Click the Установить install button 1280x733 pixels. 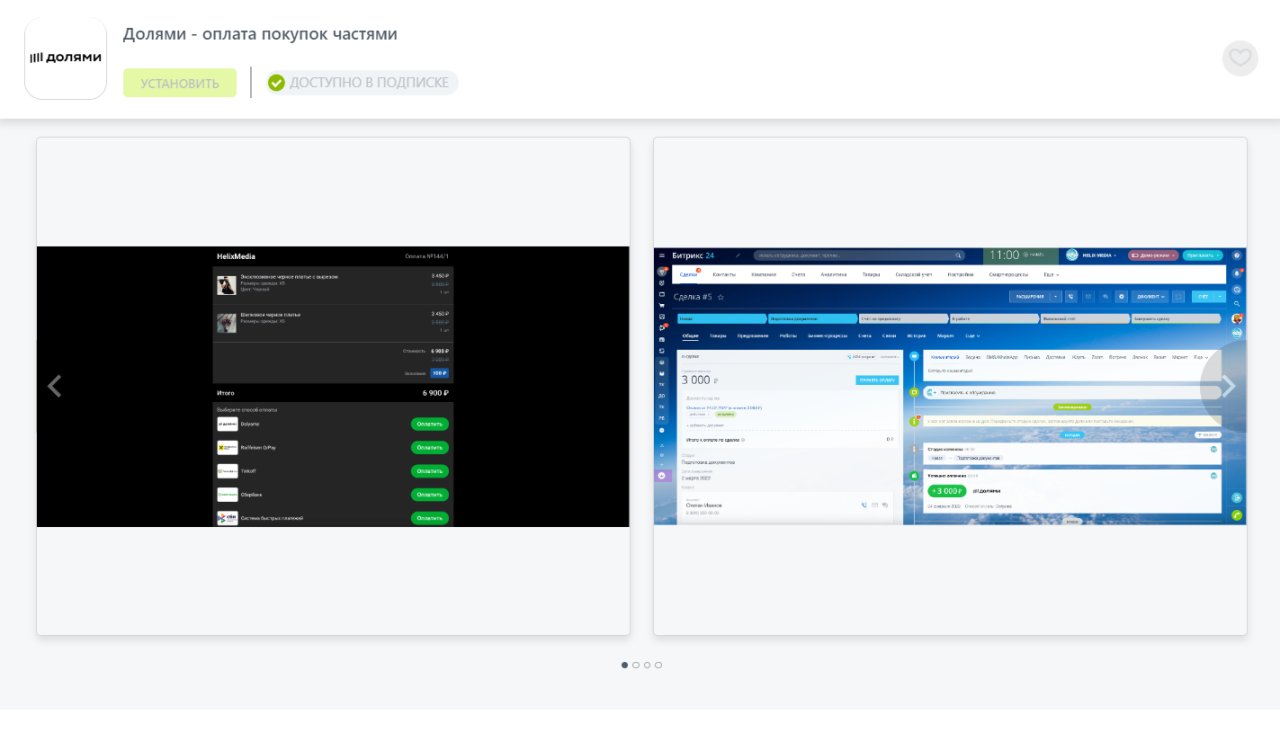click(180, 83)
